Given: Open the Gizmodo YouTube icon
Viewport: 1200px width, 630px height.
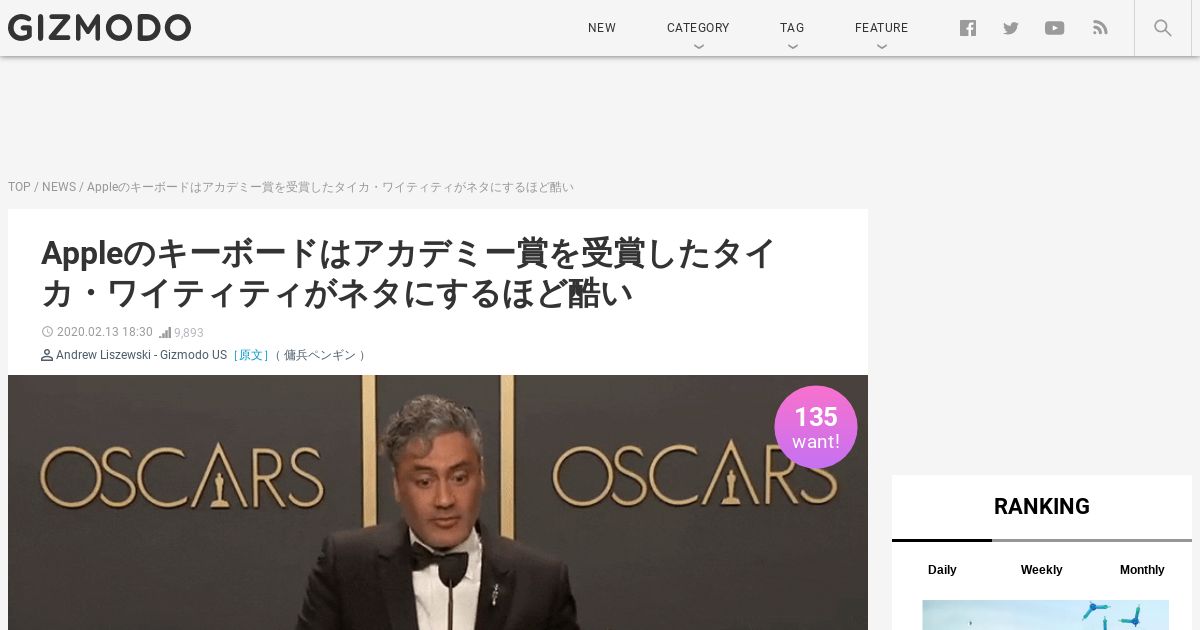Looking at the screenshot, I should 1055,28.
